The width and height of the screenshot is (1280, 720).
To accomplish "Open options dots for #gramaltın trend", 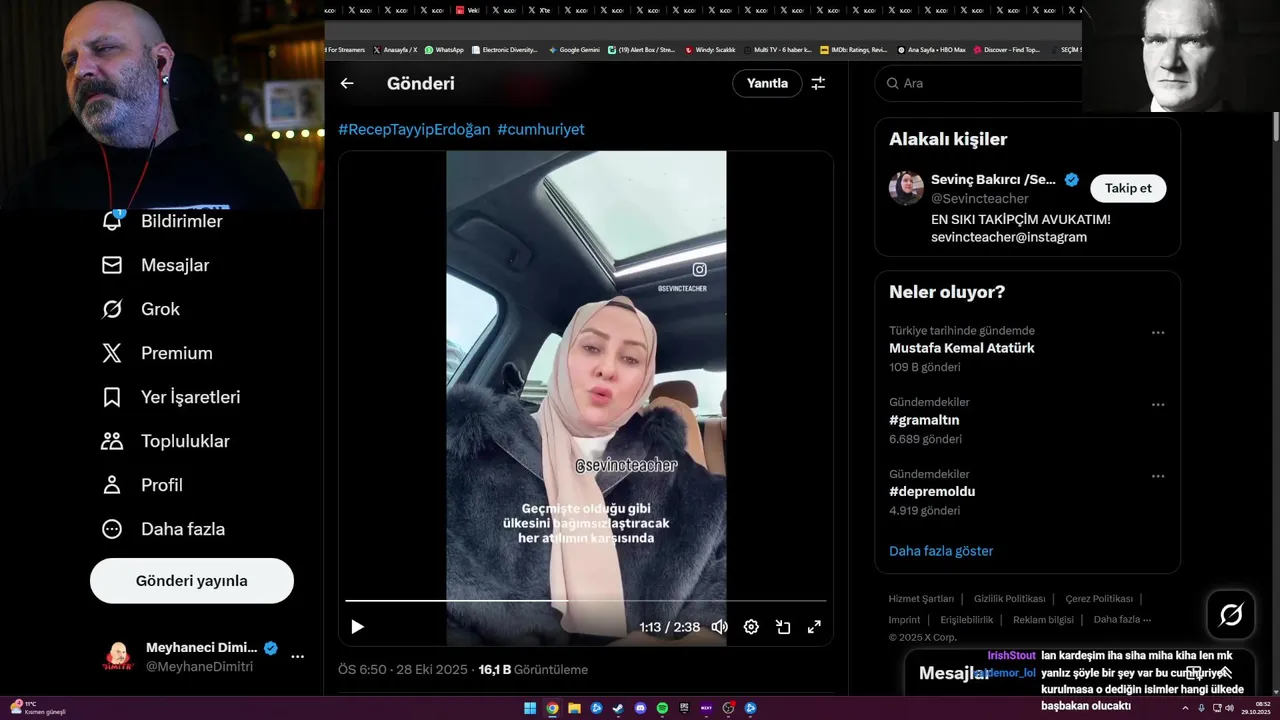I will point(1158,405).
